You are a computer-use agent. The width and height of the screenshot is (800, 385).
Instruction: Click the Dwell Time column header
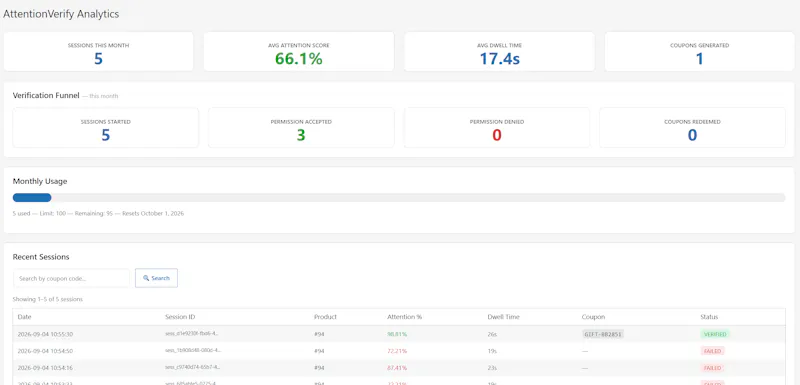(504, 317)
